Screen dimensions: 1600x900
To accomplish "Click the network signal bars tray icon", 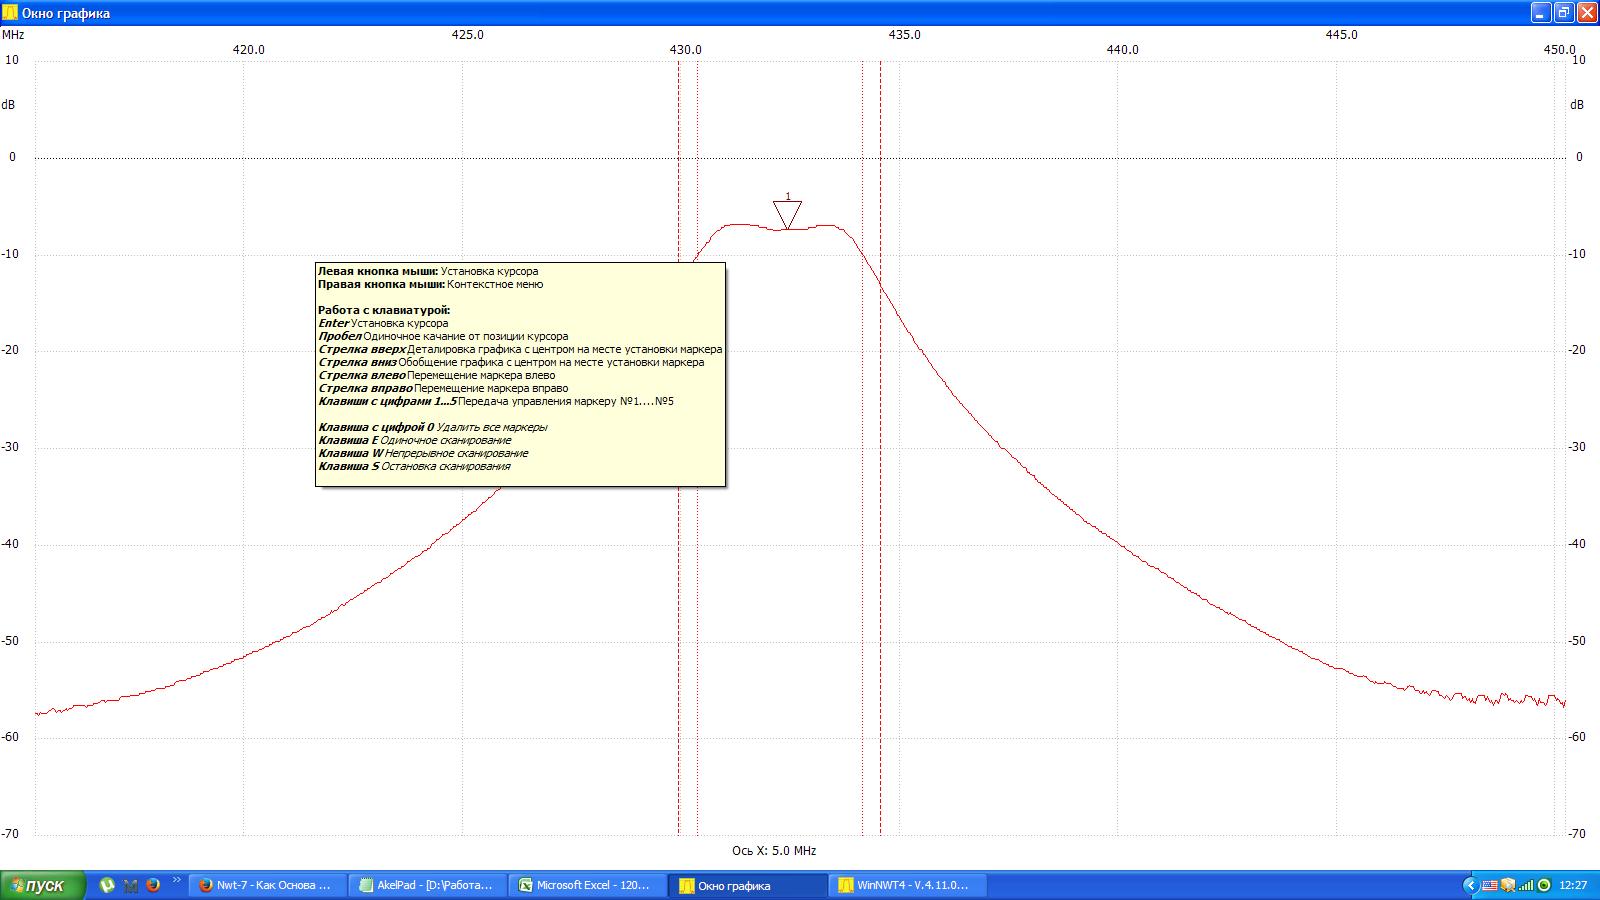I will click(1526, 885).
